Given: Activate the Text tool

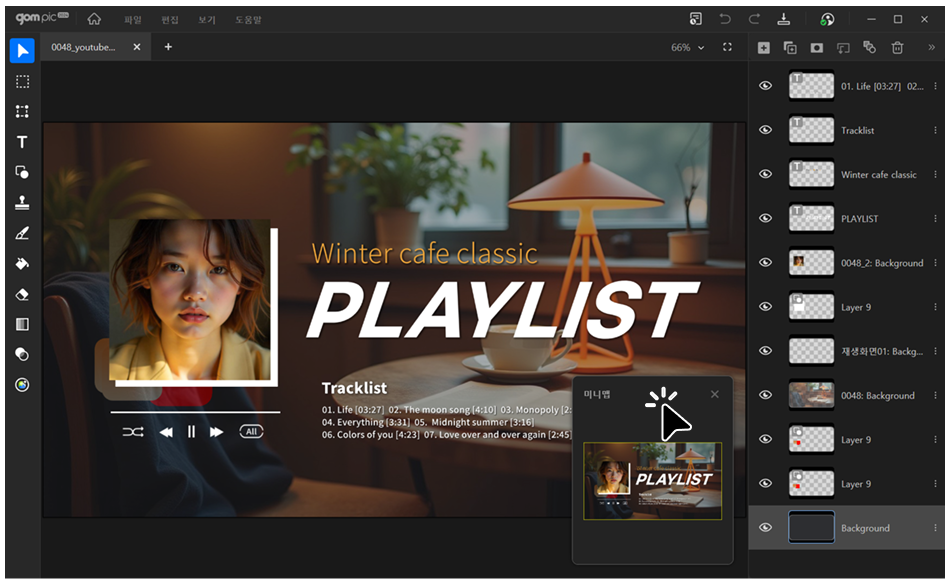Looking at the screenshot, I should tap(22, 142).
